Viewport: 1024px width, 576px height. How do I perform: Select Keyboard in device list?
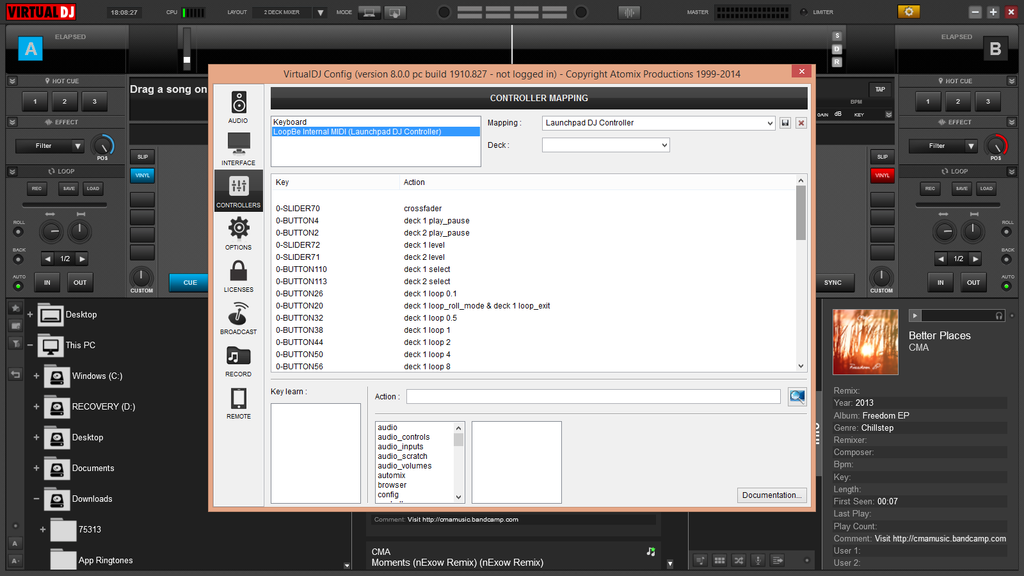tap(290, 122)
